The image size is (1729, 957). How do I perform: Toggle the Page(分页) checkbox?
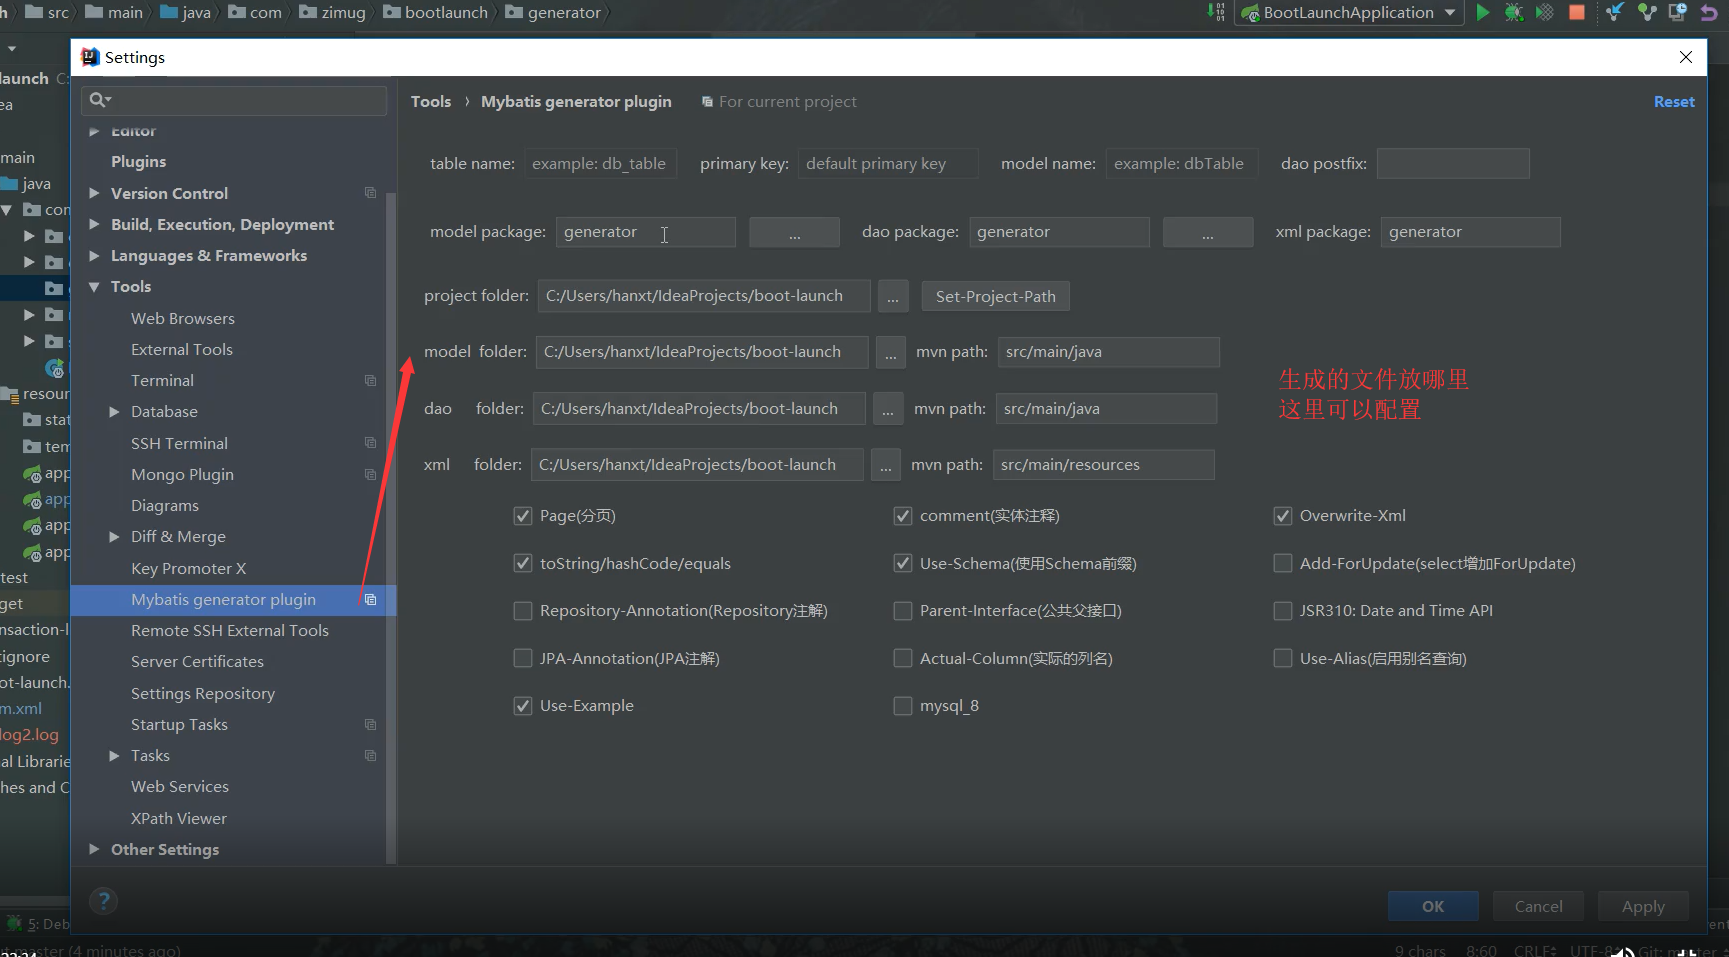click(523, 516)
